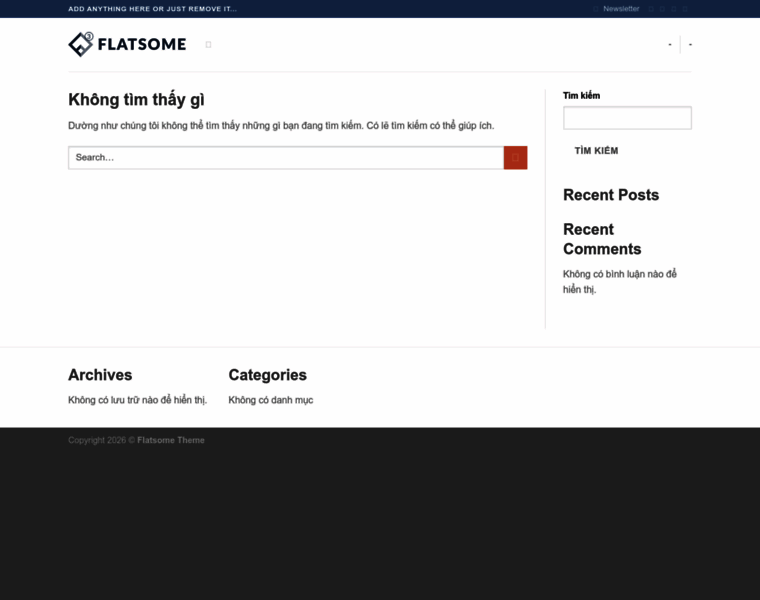Click last social icon in top bar
This screenshot has height=600, width=760.
(x=685, y=8)
